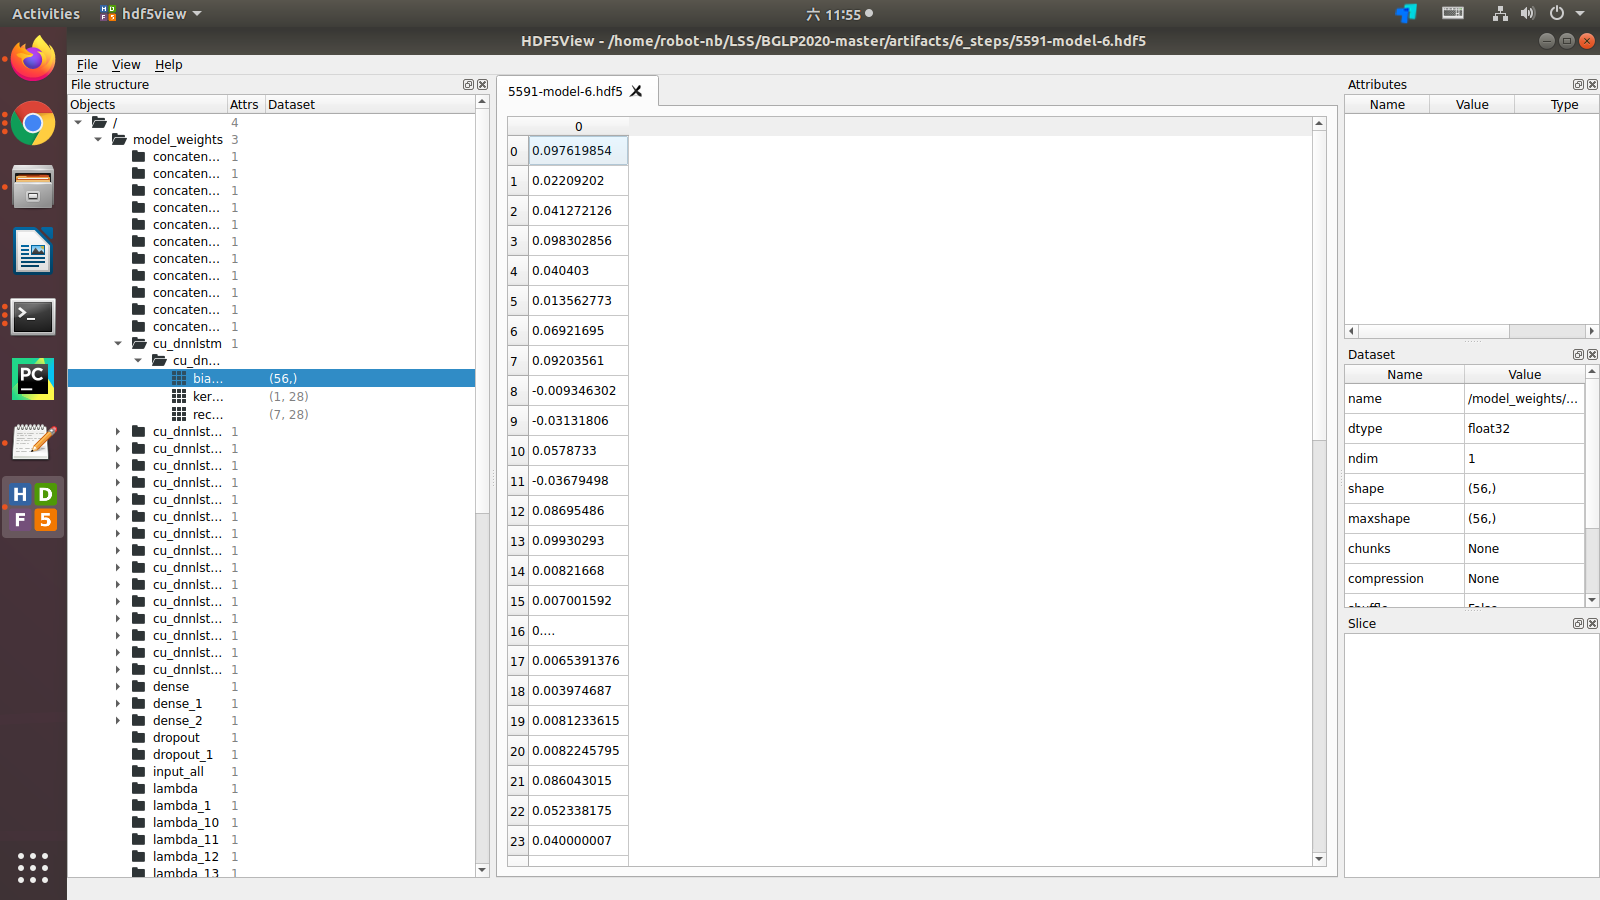The width and height of the screenshot is (1600, 900).
Task: Click the cu_dnnlstm group folder icon
Action: click(x=138, y=343)
